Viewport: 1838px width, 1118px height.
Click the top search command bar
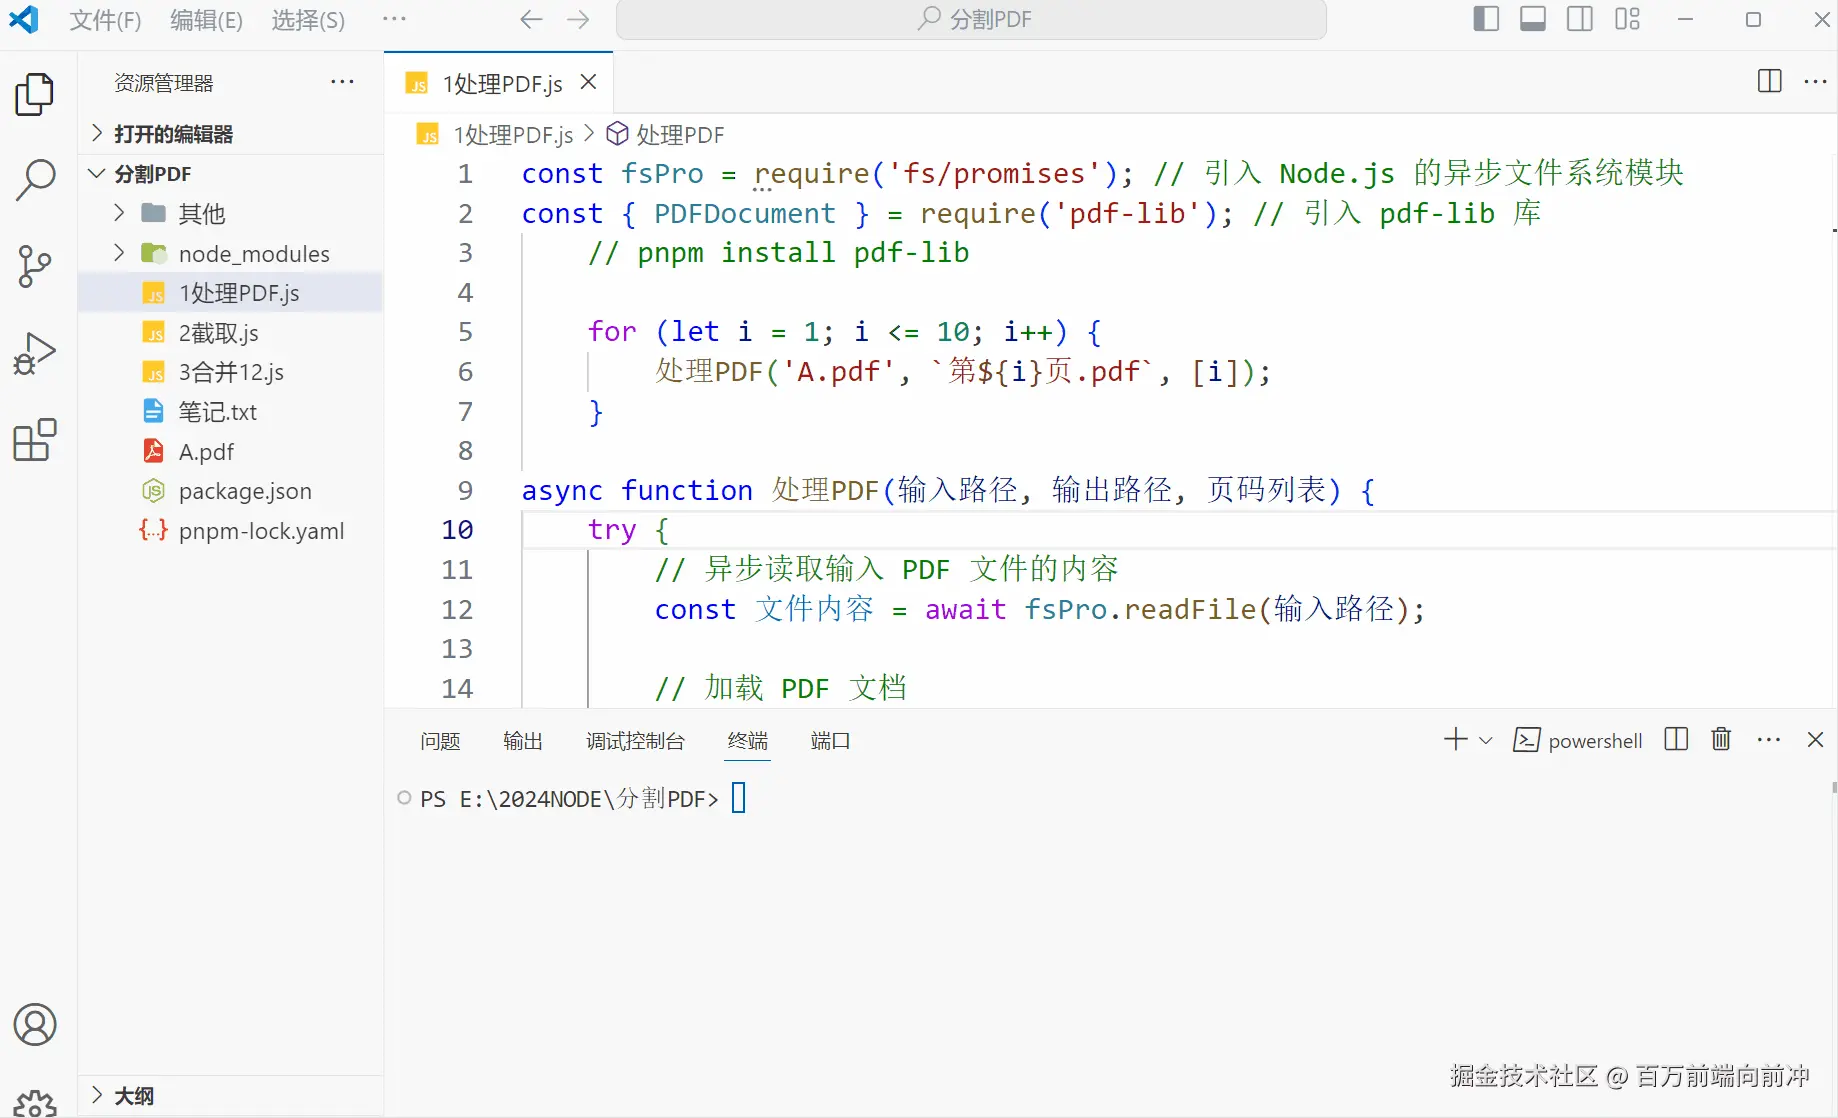(970, 19)
